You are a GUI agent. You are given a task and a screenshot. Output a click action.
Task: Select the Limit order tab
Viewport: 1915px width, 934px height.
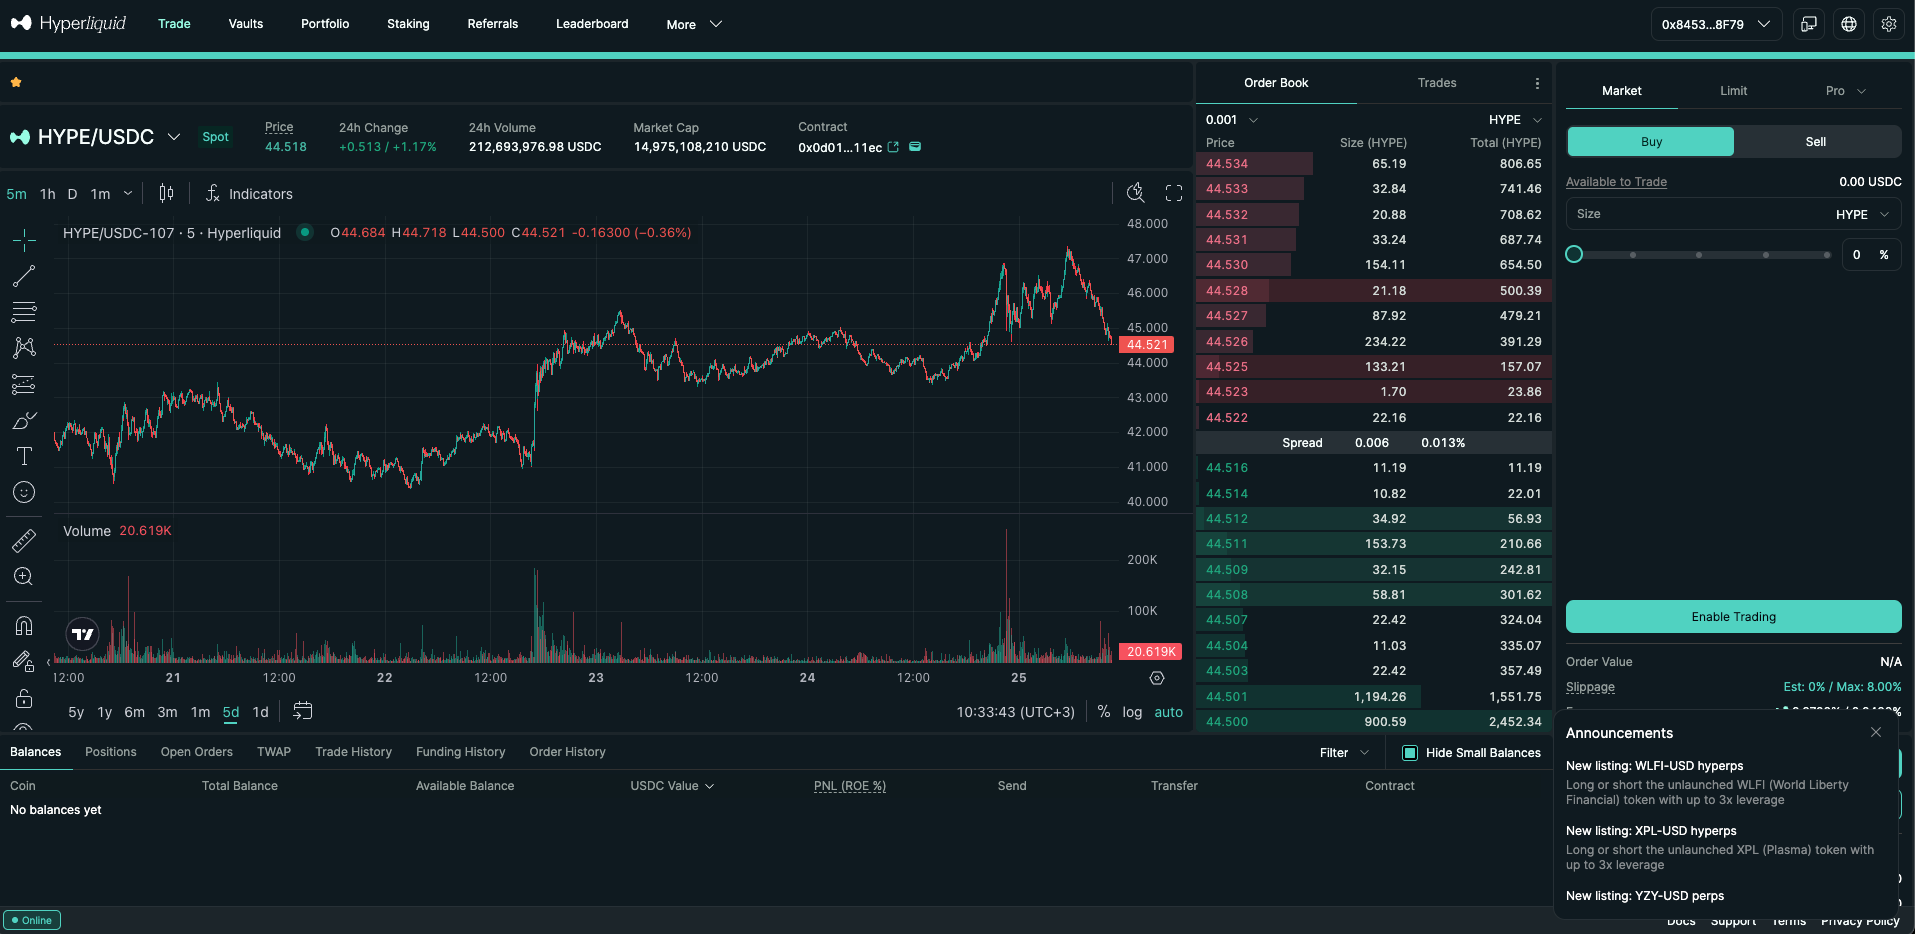tap(1734, 91)
